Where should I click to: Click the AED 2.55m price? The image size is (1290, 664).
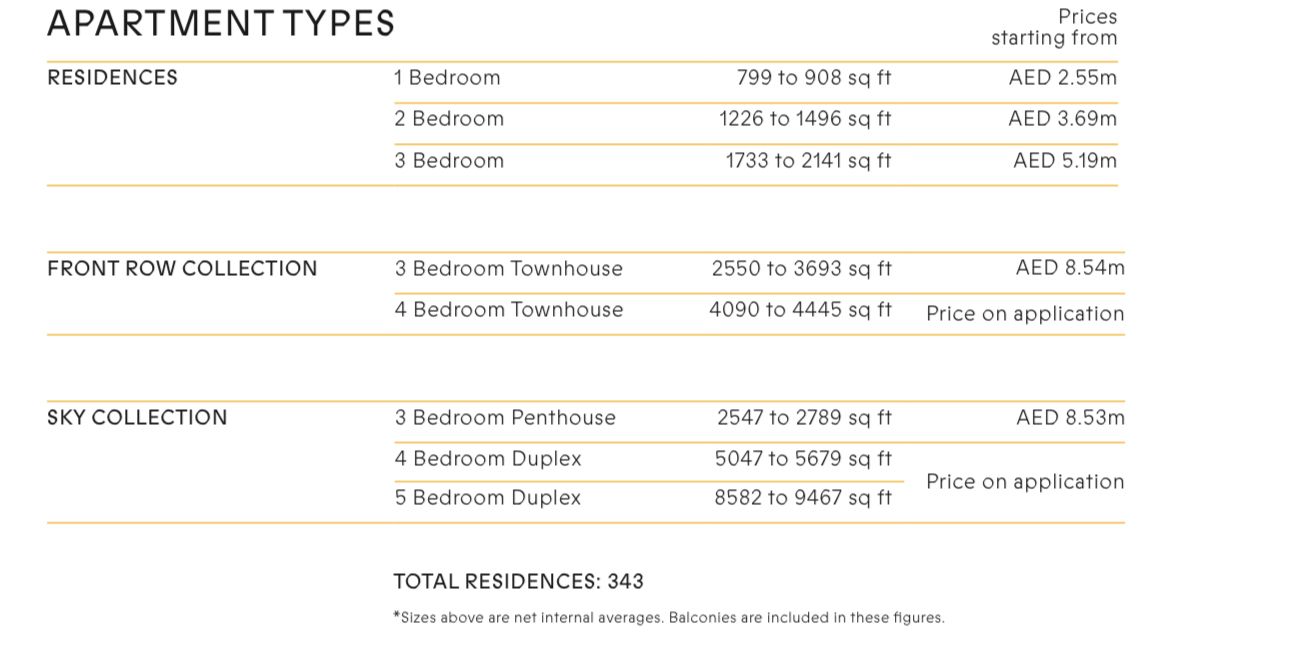point(1062,78)
